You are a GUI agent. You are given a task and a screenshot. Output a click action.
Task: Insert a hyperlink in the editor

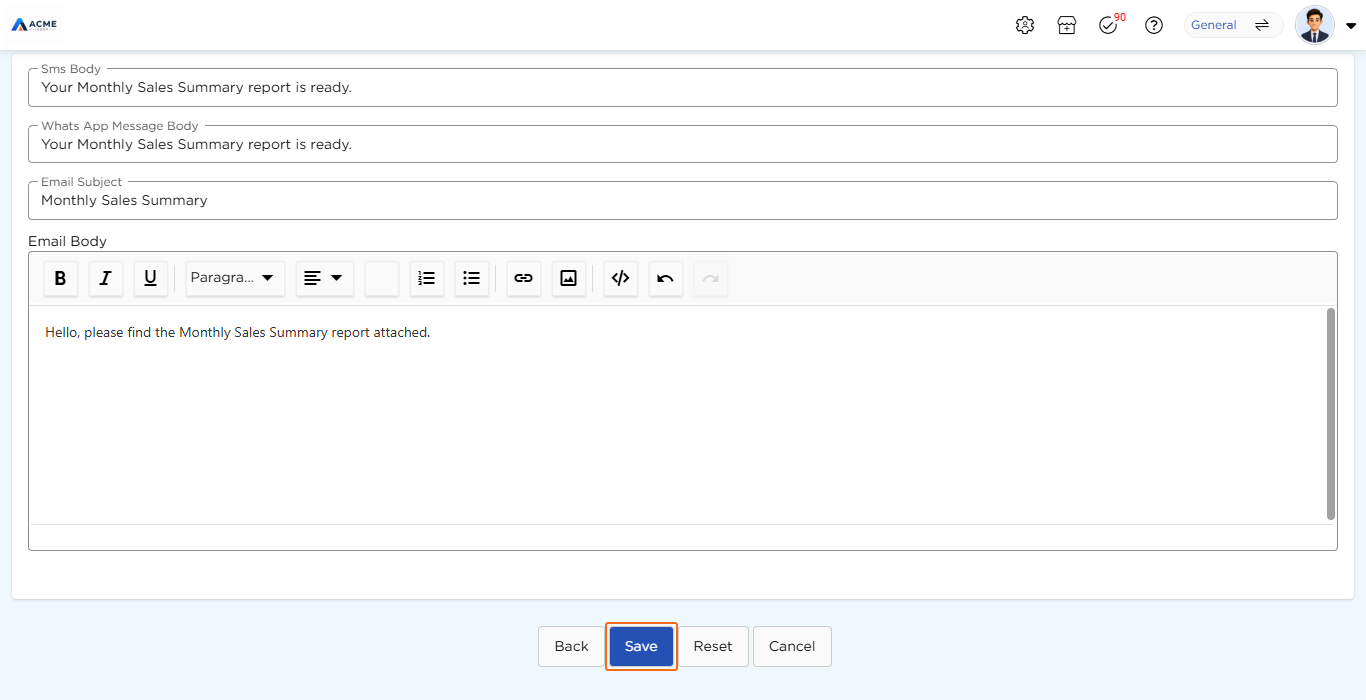coord(523,279)
